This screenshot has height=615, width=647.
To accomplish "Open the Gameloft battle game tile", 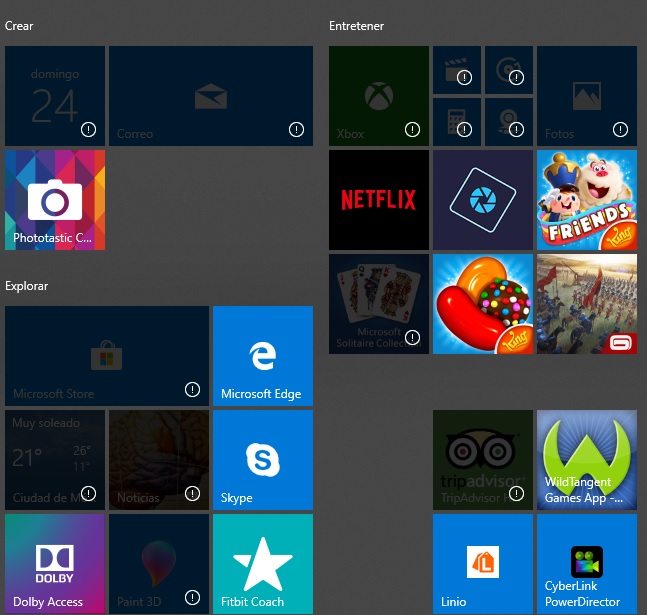I will pyautogui.click(x=587, y=304).
